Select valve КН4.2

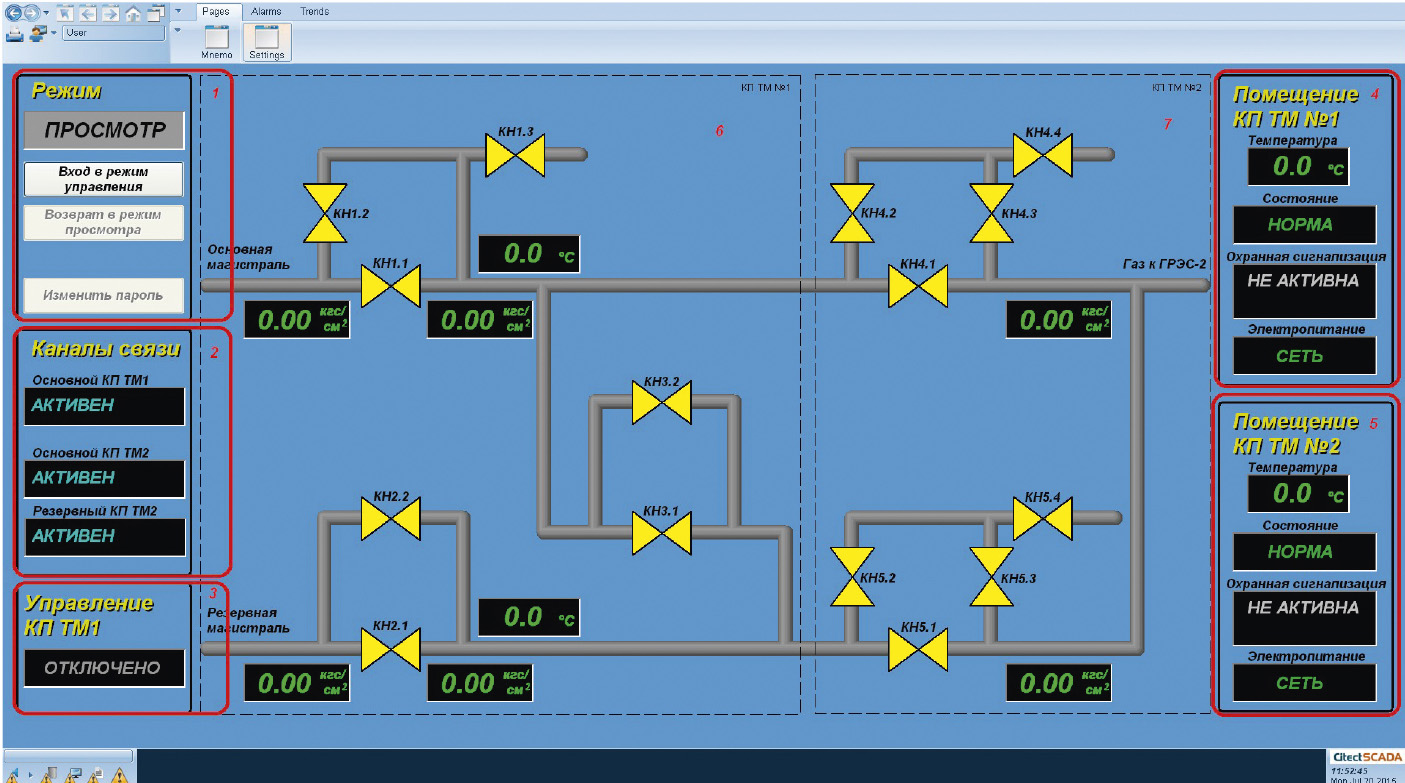pos(853,213)
